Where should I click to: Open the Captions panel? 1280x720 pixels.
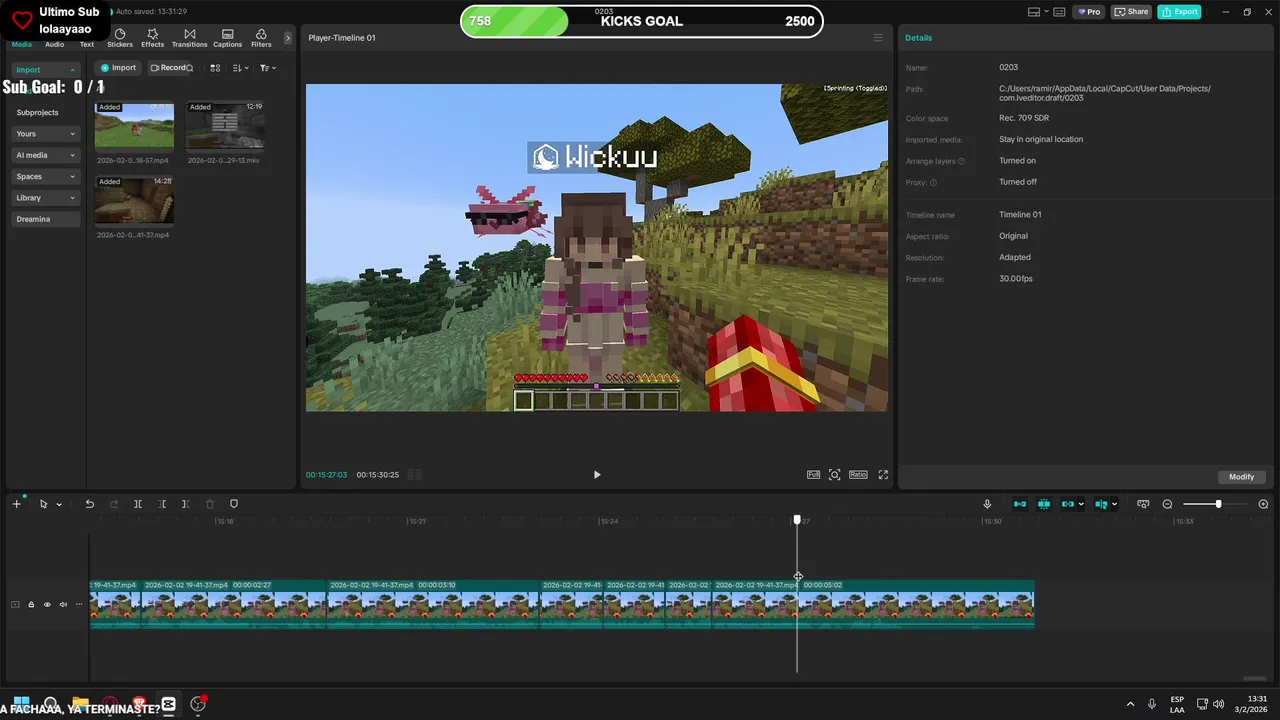(227, 38)
